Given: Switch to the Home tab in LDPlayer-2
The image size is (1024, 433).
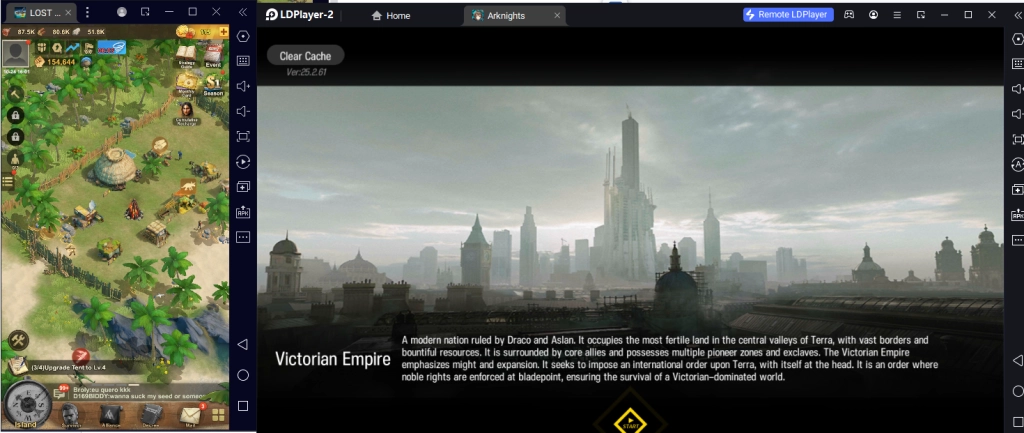Looking at the screenshot, I should tap(391, 16).
